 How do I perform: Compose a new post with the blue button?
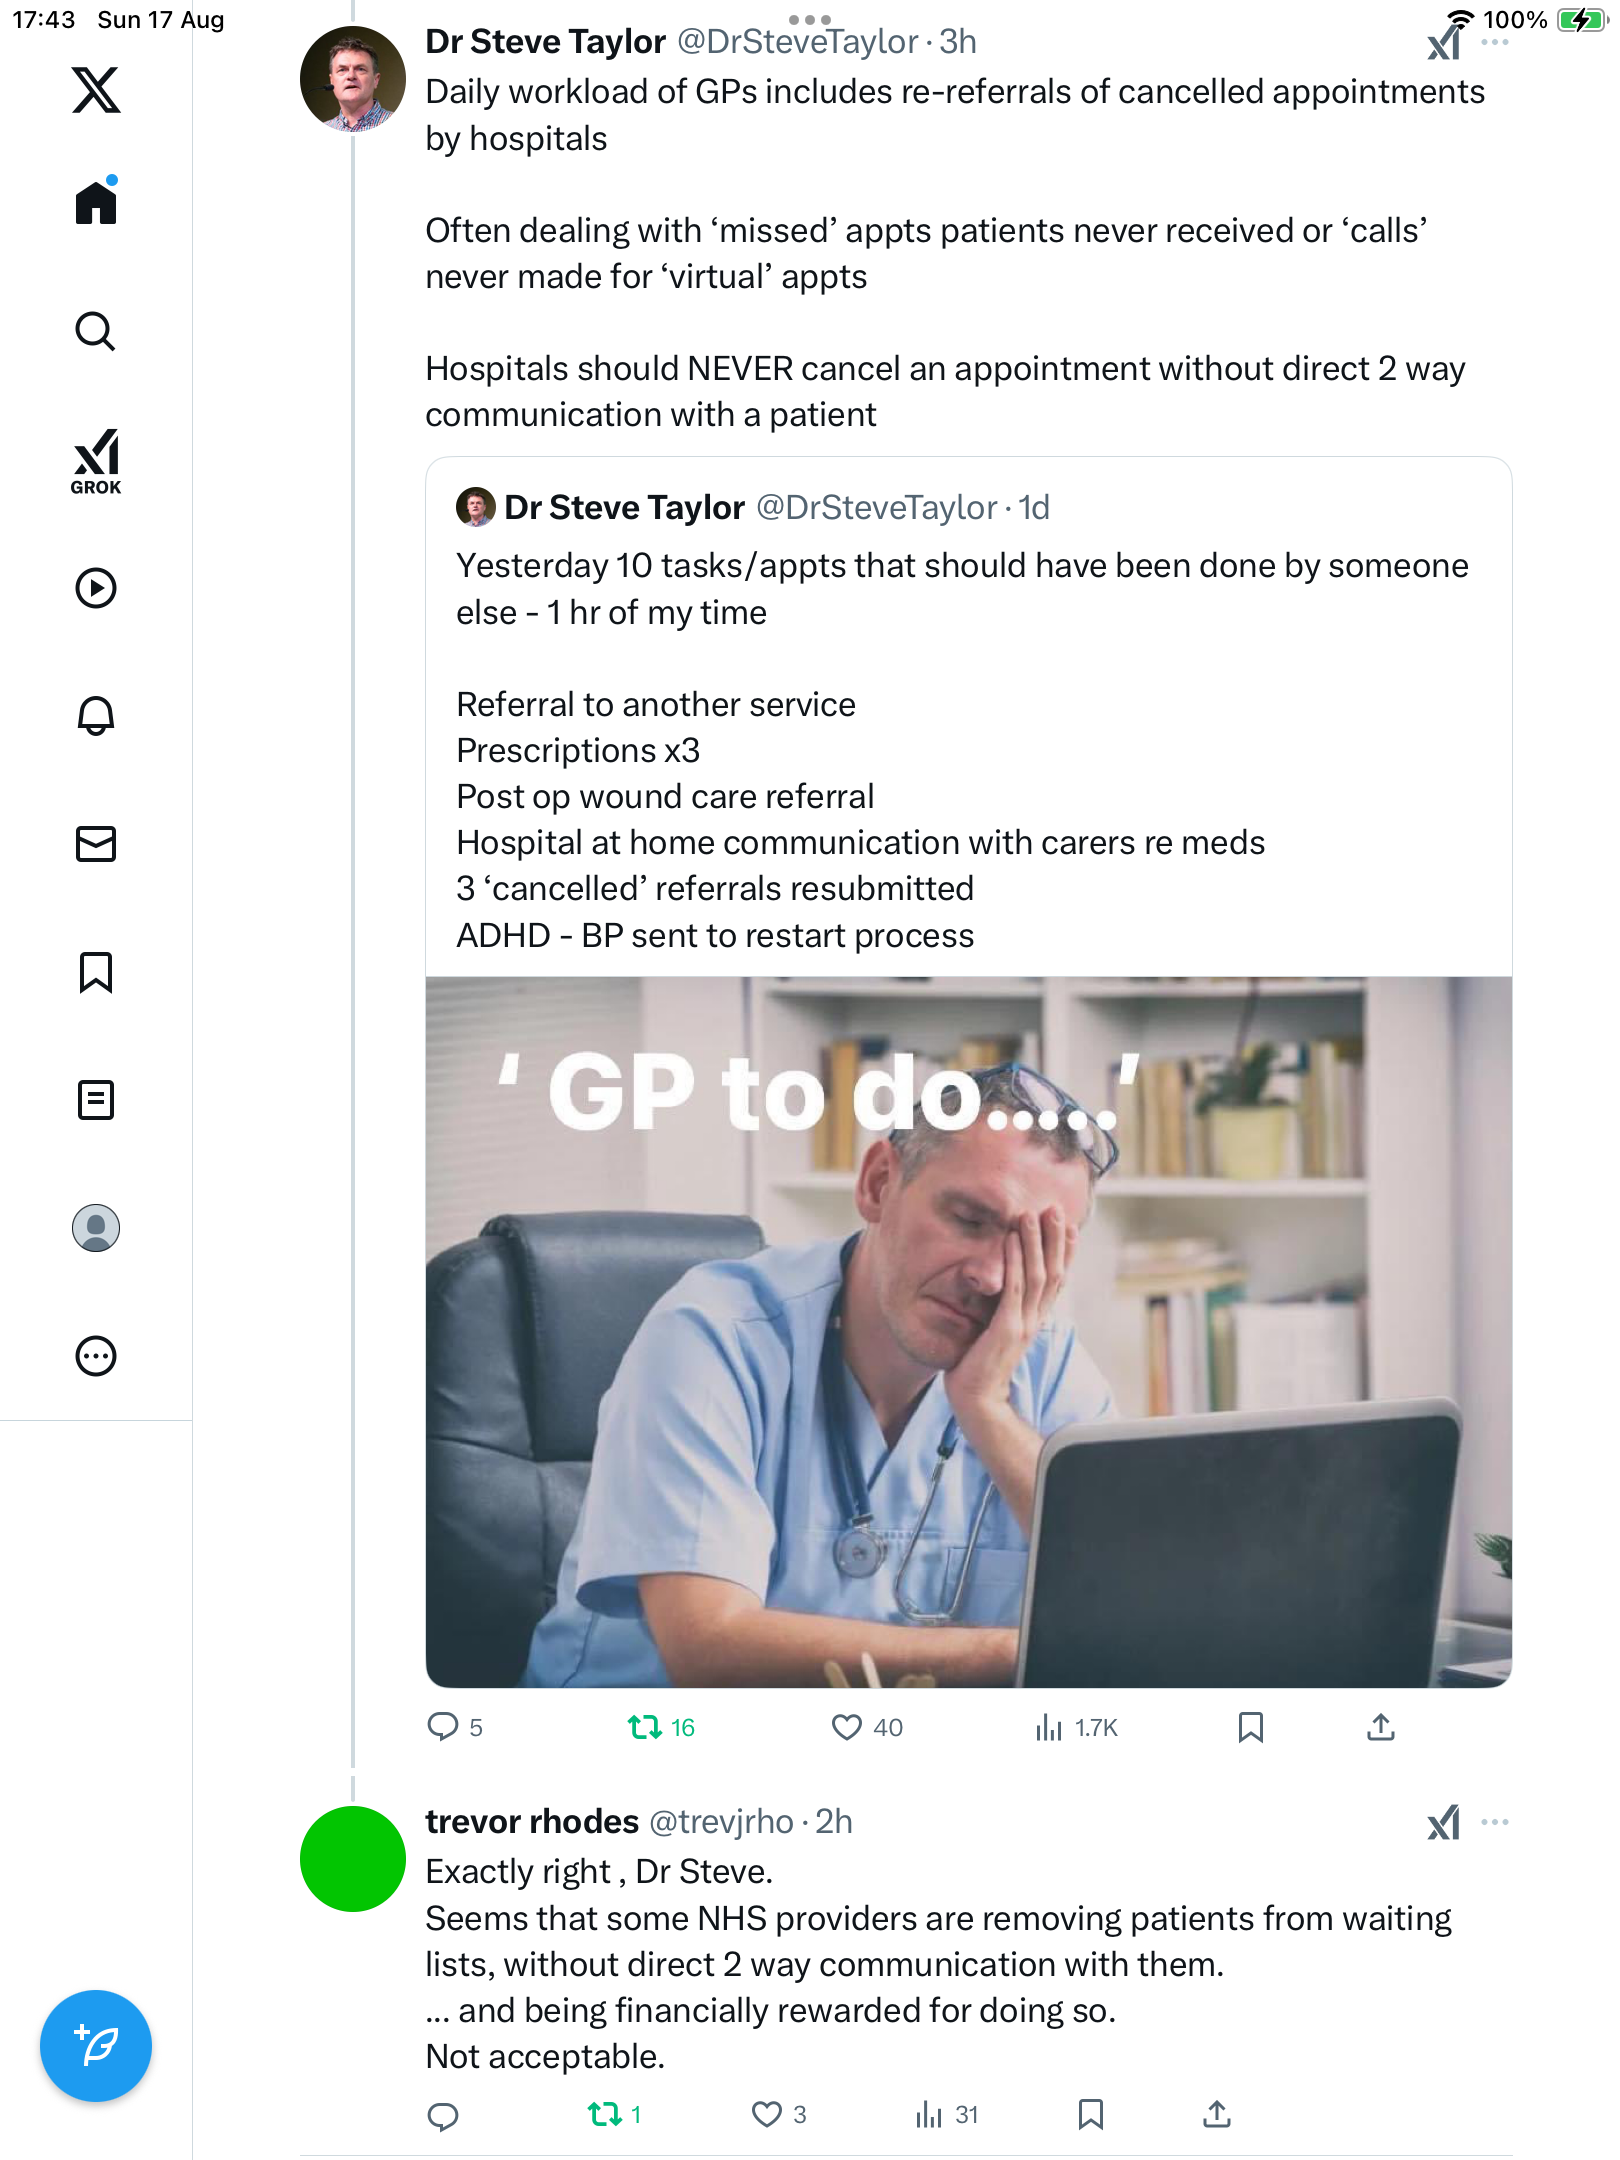(96, 2046)
